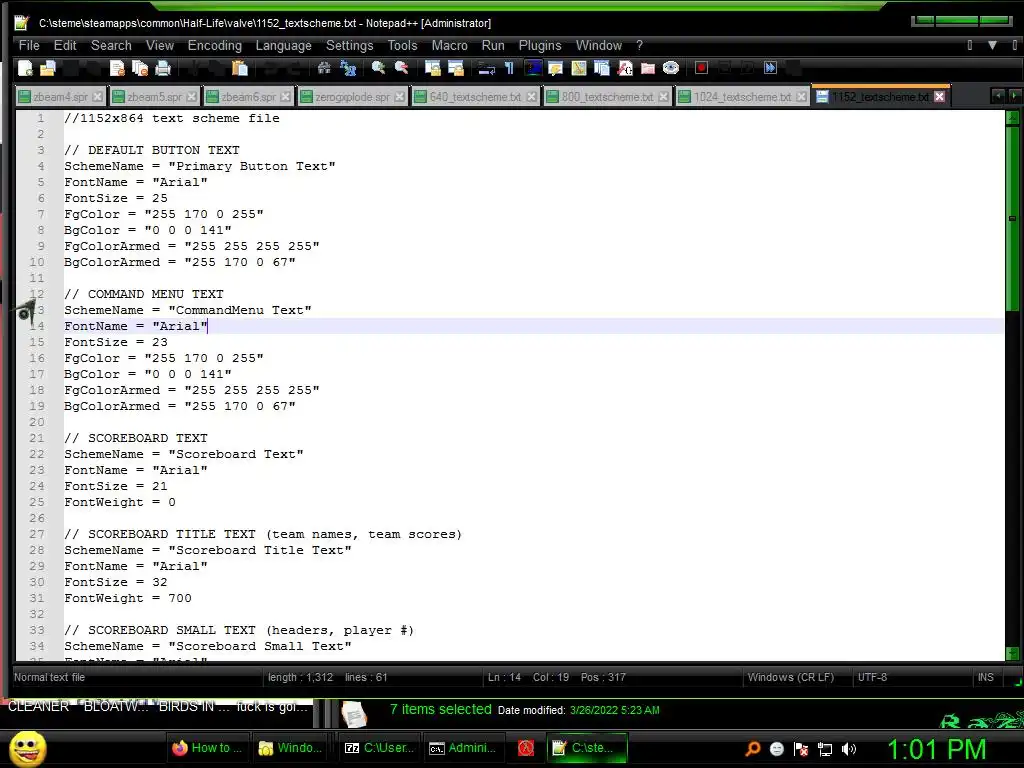1024x768 pixels.
Task: Toggle Show All Characters pilcrow icon
Action: pos(509,68)
